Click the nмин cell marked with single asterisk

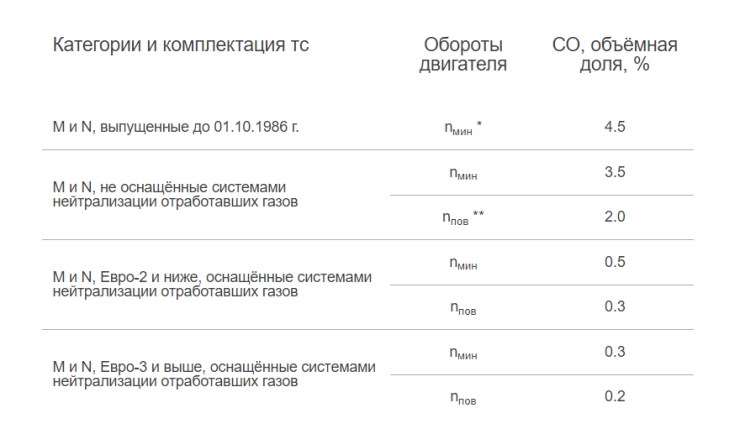[x=463, y=128]
